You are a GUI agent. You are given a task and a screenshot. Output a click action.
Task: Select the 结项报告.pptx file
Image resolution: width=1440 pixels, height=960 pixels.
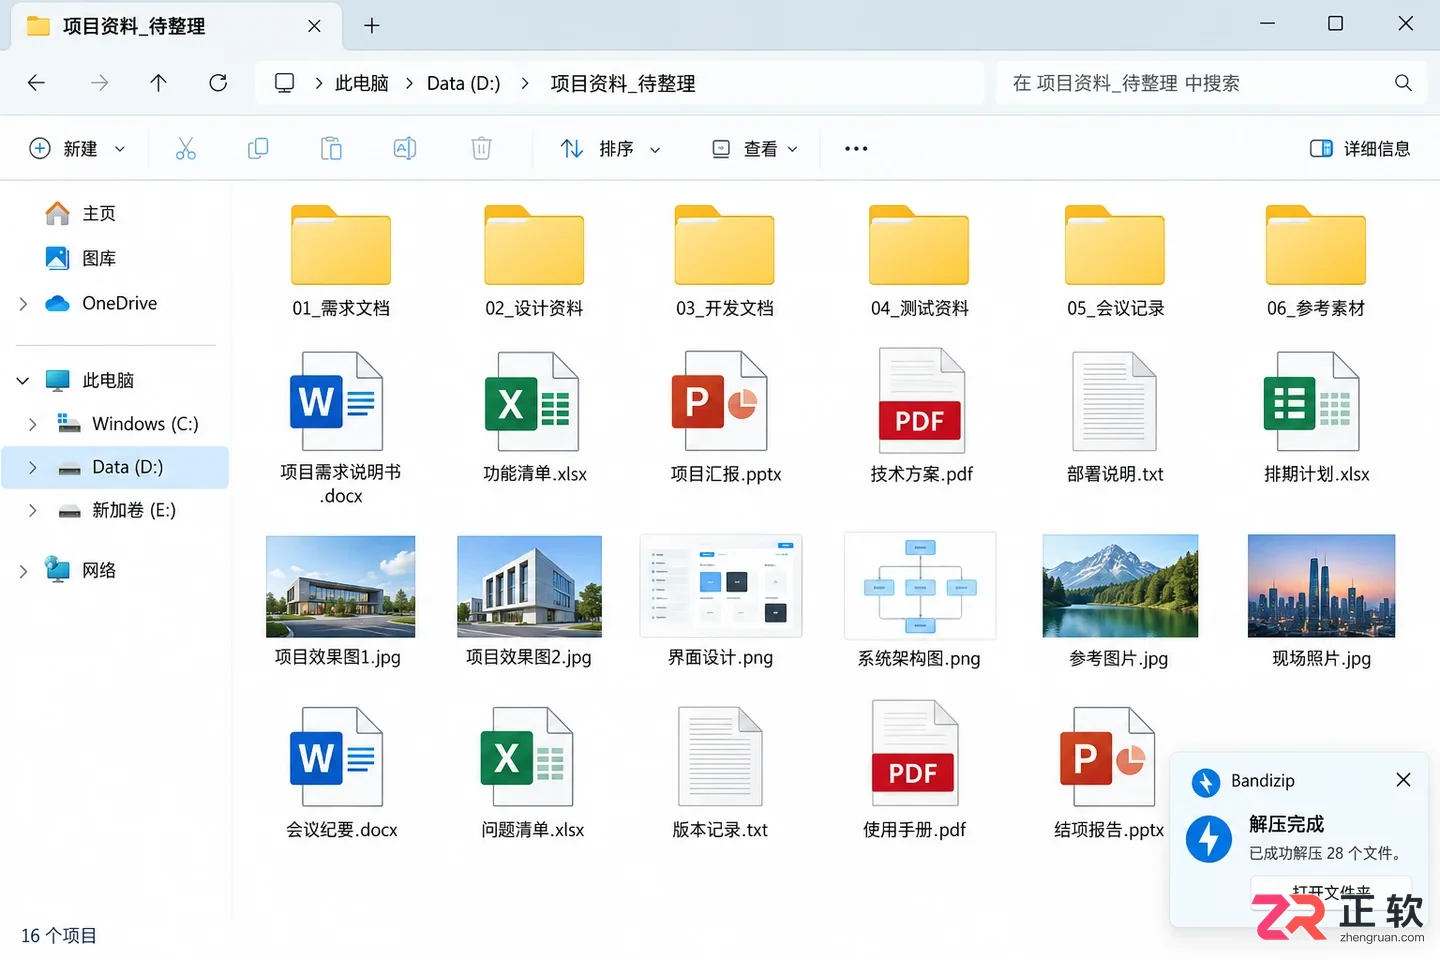(1109, 773)
